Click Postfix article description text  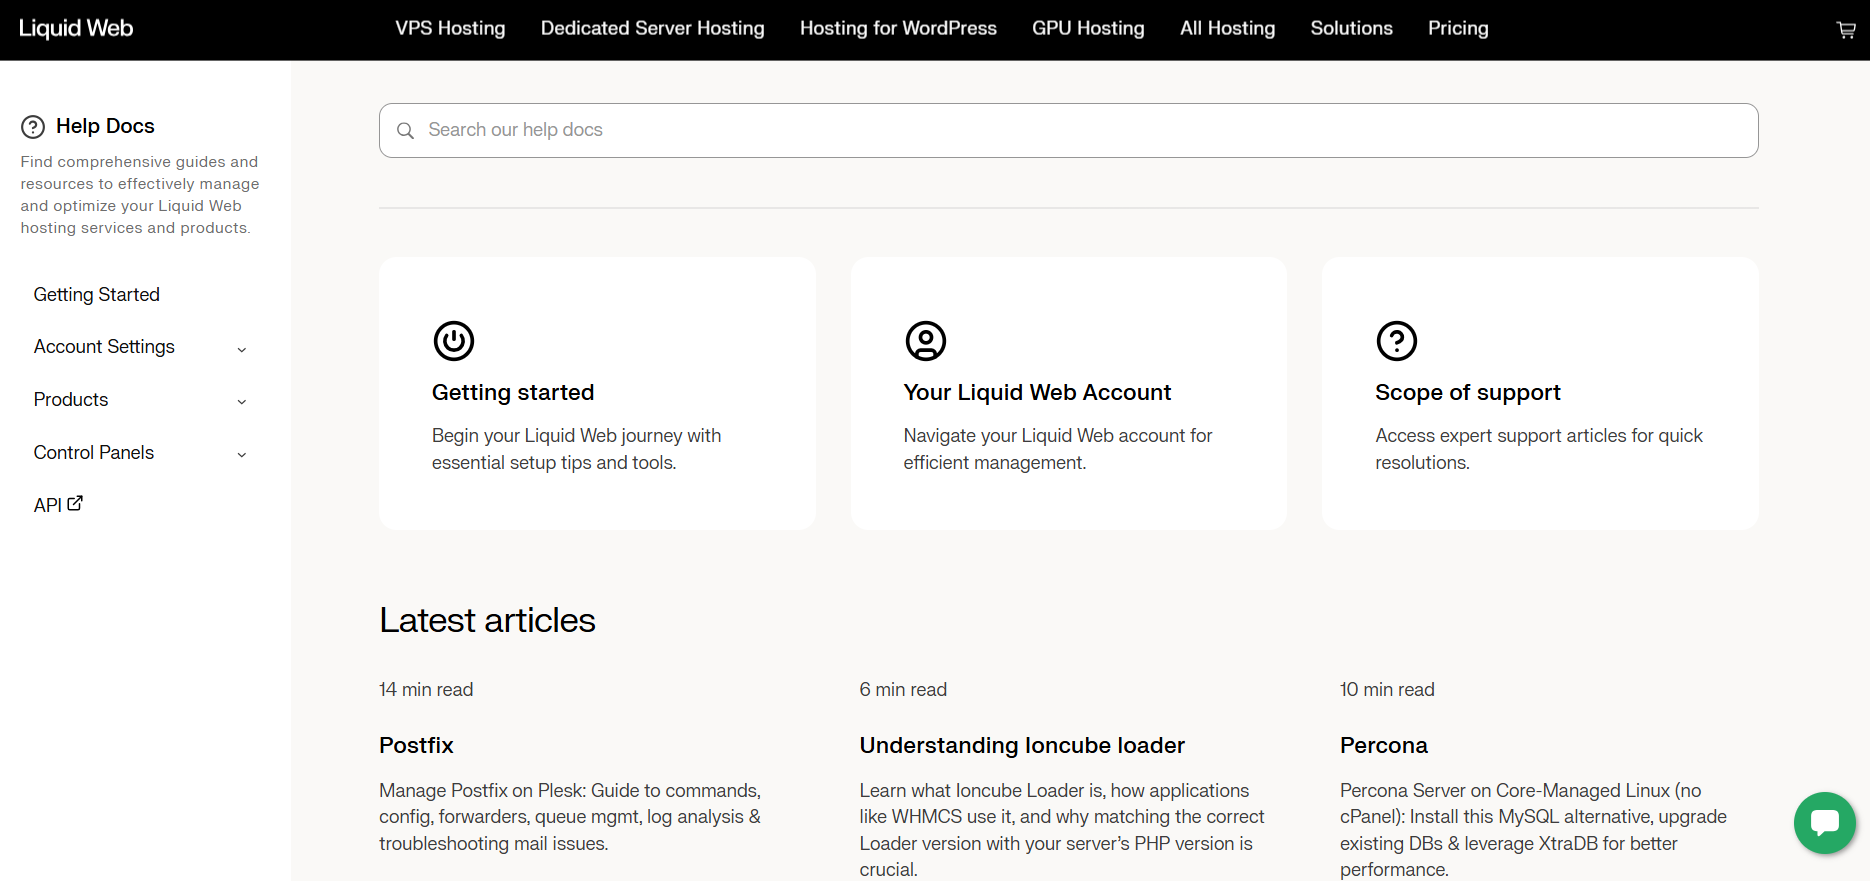pyautogui.click(x=570, y=817)
